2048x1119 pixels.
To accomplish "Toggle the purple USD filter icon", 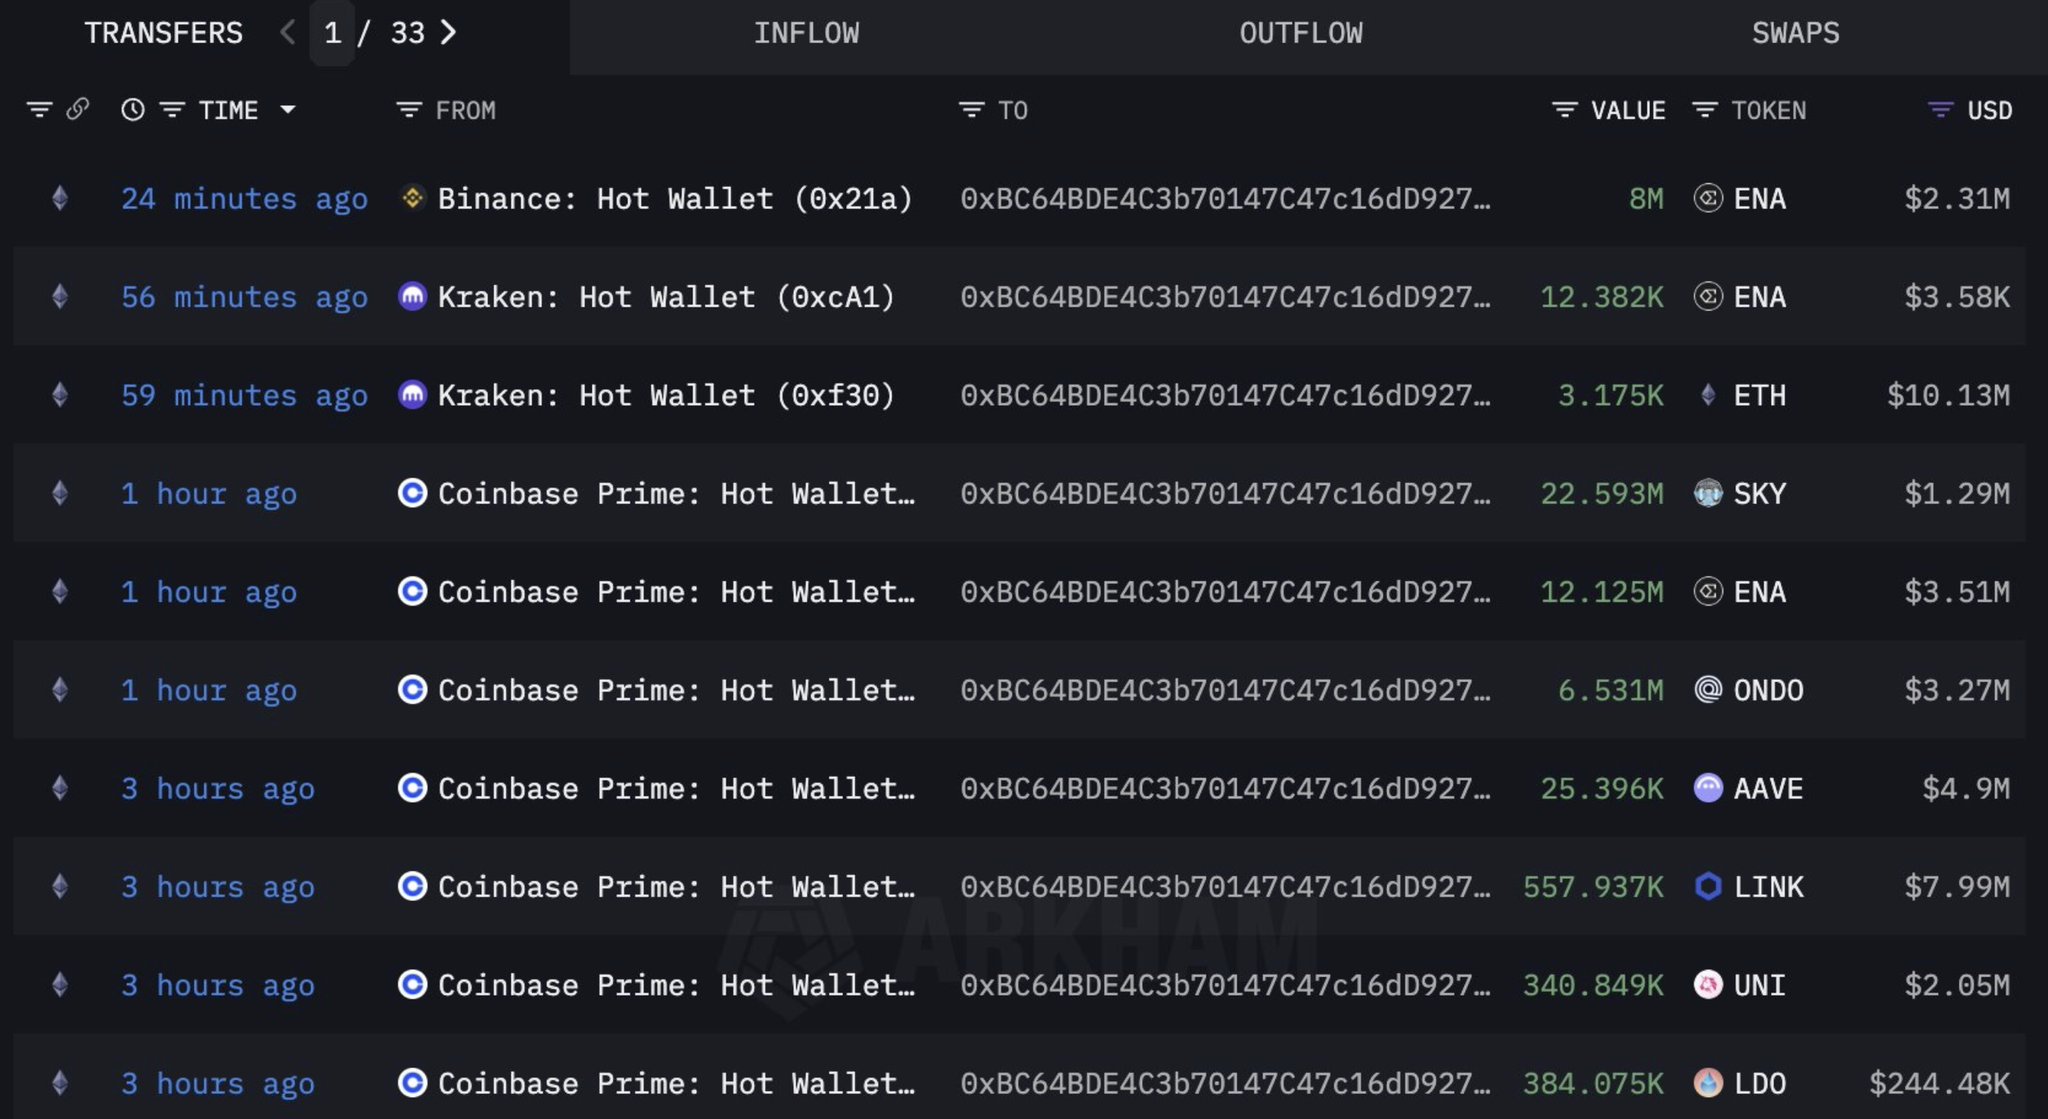I will pos(1940,110).
